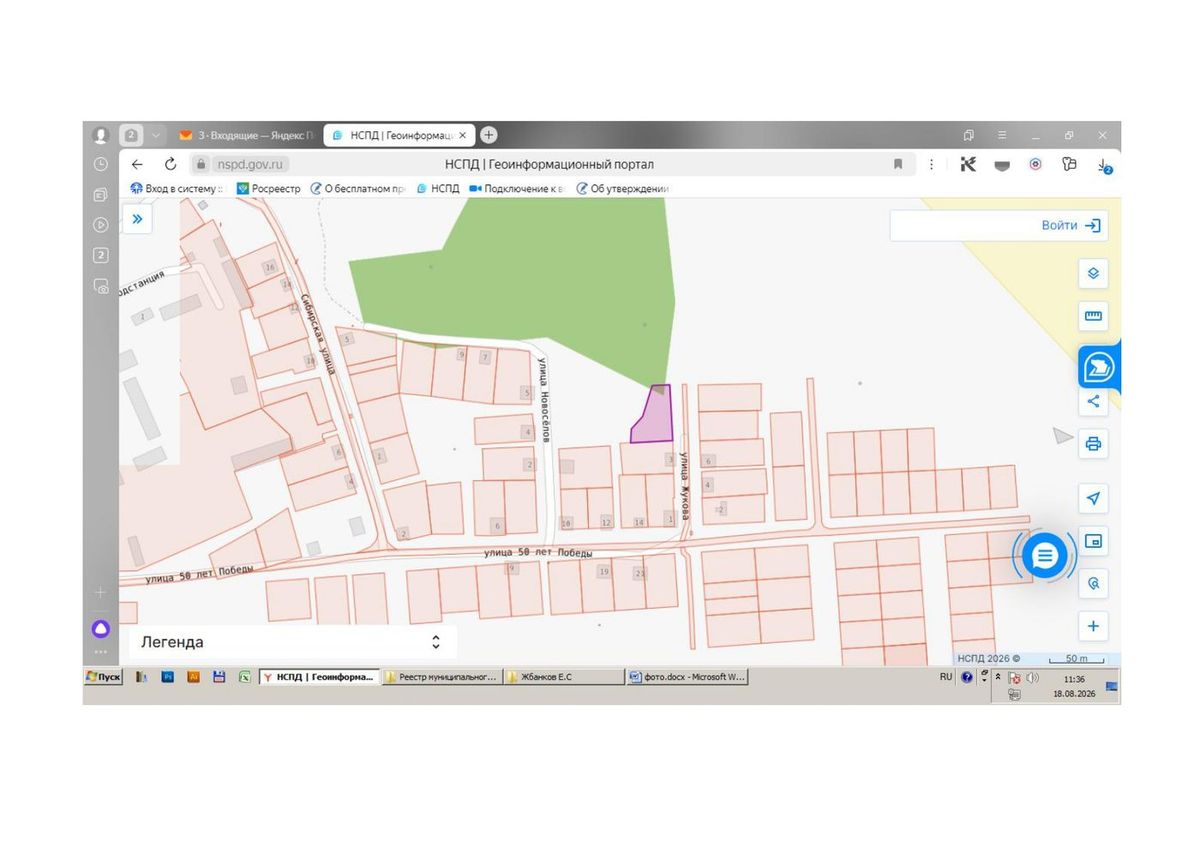
Task: Open history clock in sidebar
Action: click(100, 164)
